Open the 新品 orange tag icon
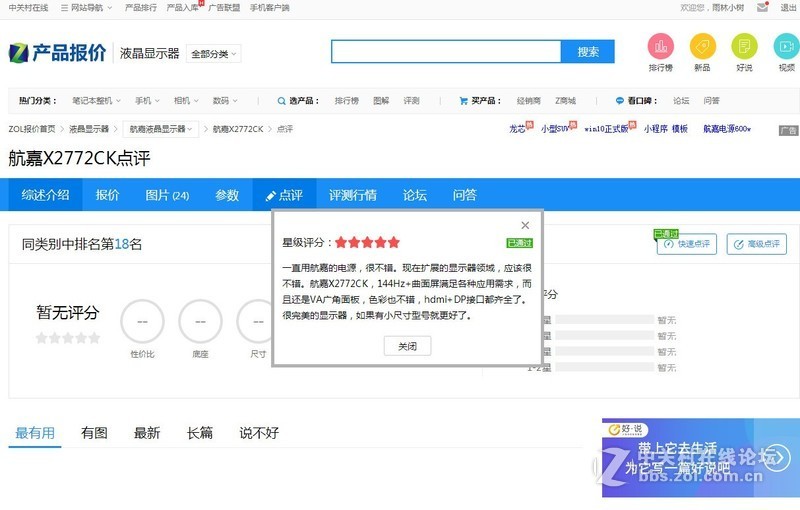The image size is (800, 510). (703, 46)
